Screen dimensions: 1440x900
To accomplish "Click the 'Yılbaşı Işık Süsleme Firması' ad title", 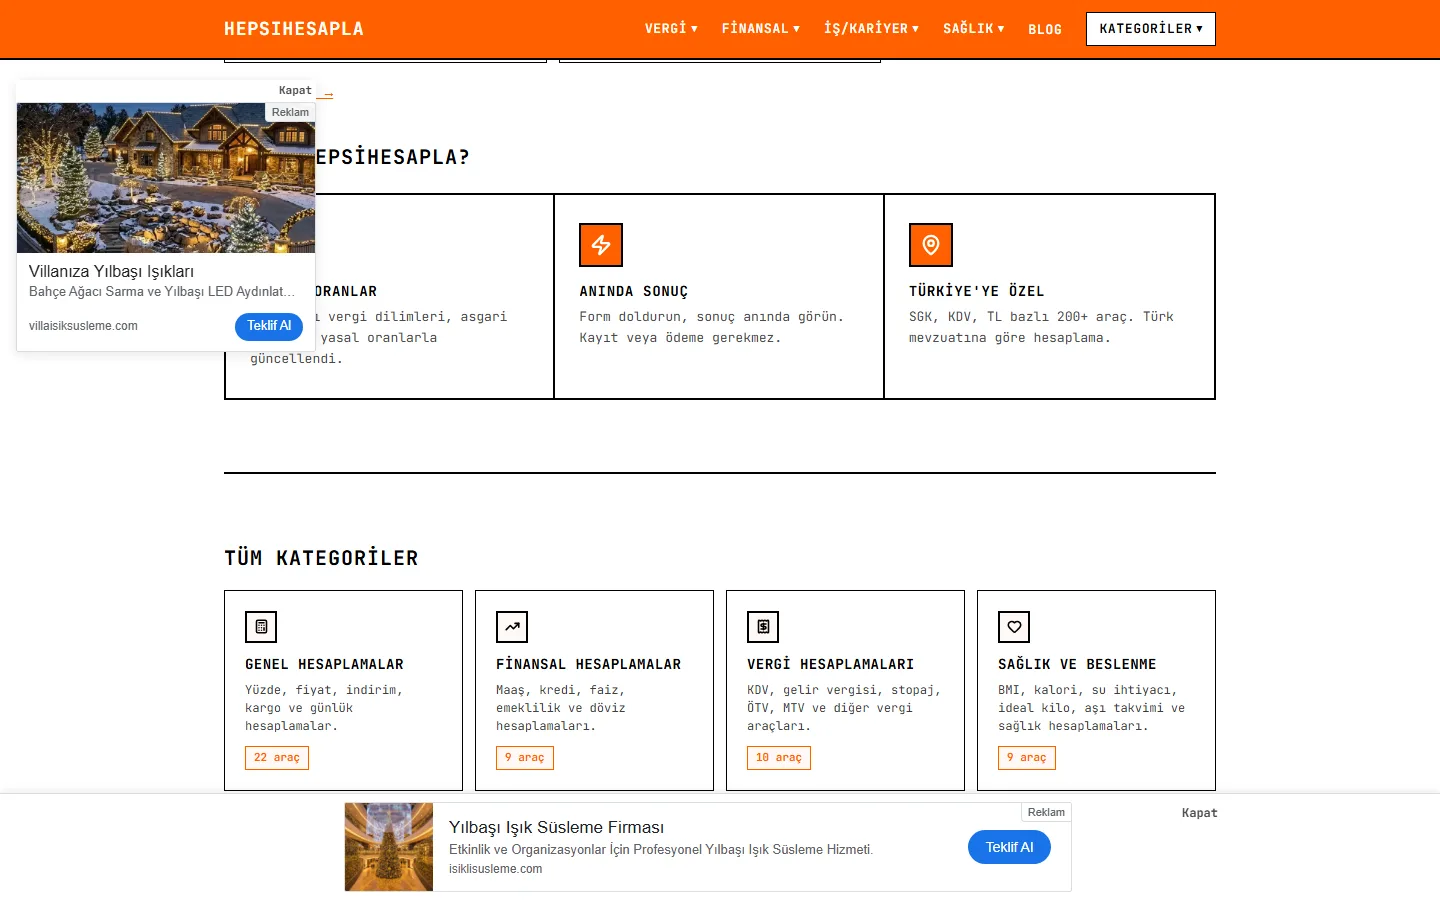I will coord(556,828).
